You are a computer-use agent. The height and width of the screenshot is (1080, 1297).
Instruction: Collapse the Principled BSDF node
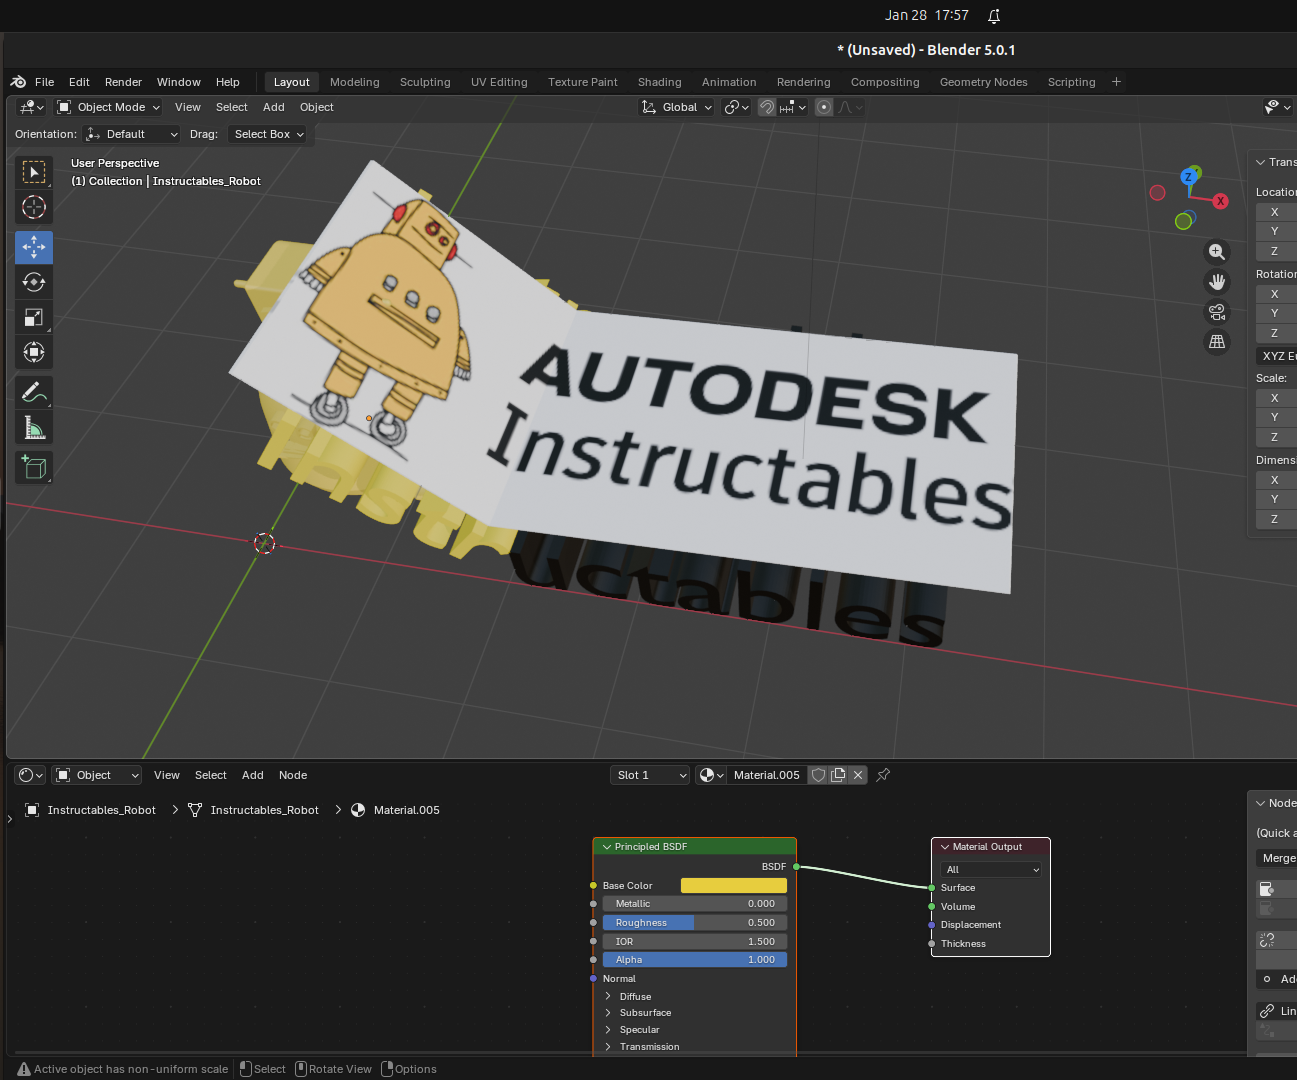(x=606, y=847)
